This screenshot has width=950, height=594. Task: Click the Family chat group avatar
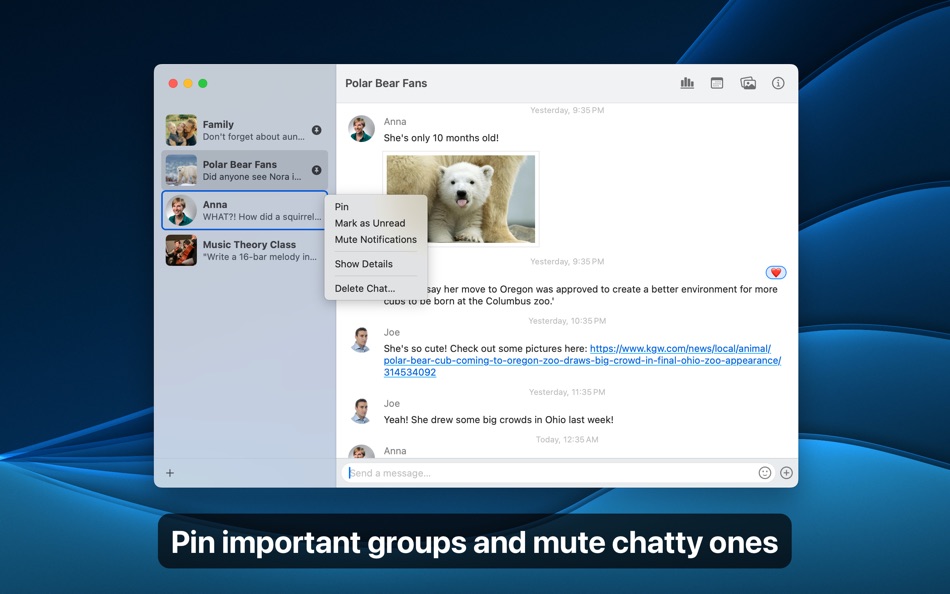point(181,130)
